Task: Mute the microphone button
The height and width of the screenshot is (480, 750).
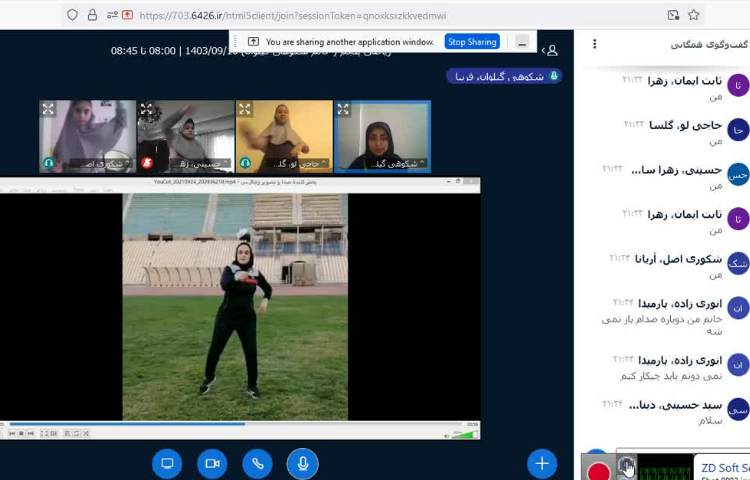Action: tap(302, 463)
